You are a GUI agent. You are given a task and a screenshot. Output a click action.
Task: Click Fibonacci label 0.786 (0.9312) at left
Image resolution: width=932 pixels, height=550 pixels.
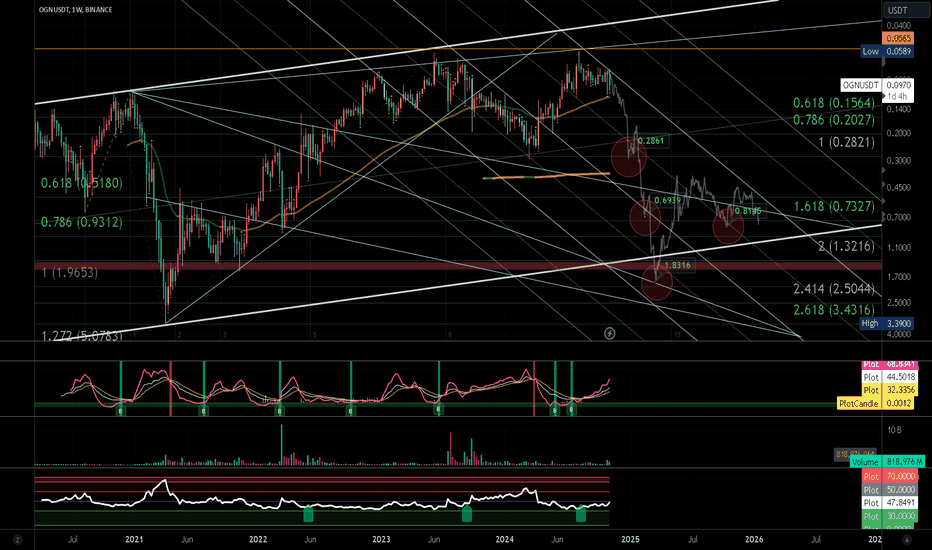pyautogui.click(x=81, y=222)
